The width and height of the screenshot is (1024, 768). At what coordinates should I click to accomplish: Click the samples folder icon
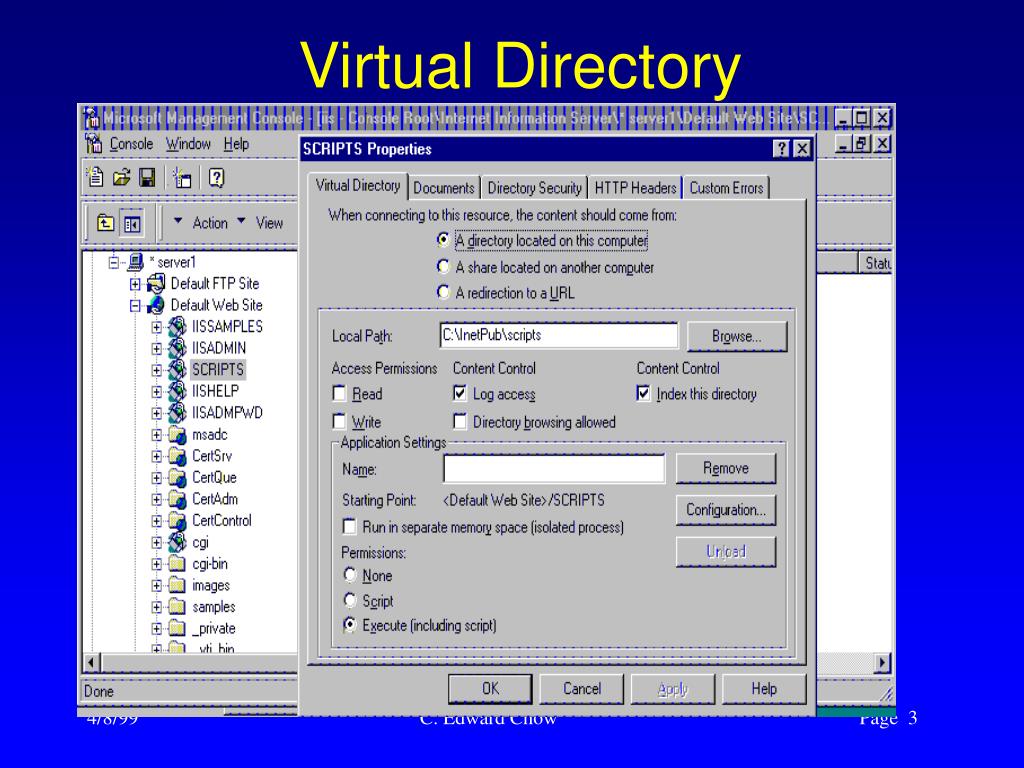[x=177, y=607]
